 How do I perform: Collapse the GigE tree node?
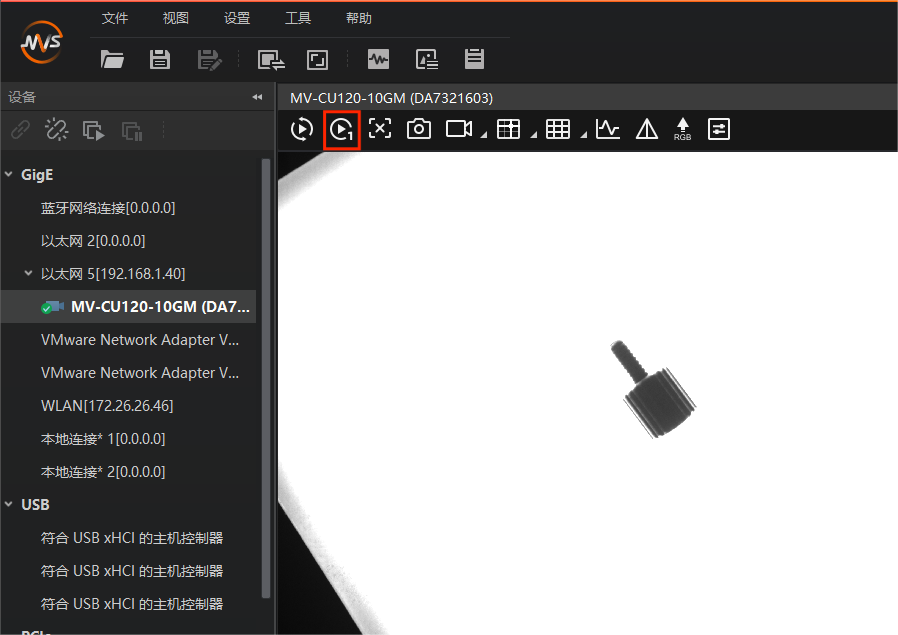pyautogui.click(x=9, y=174)
